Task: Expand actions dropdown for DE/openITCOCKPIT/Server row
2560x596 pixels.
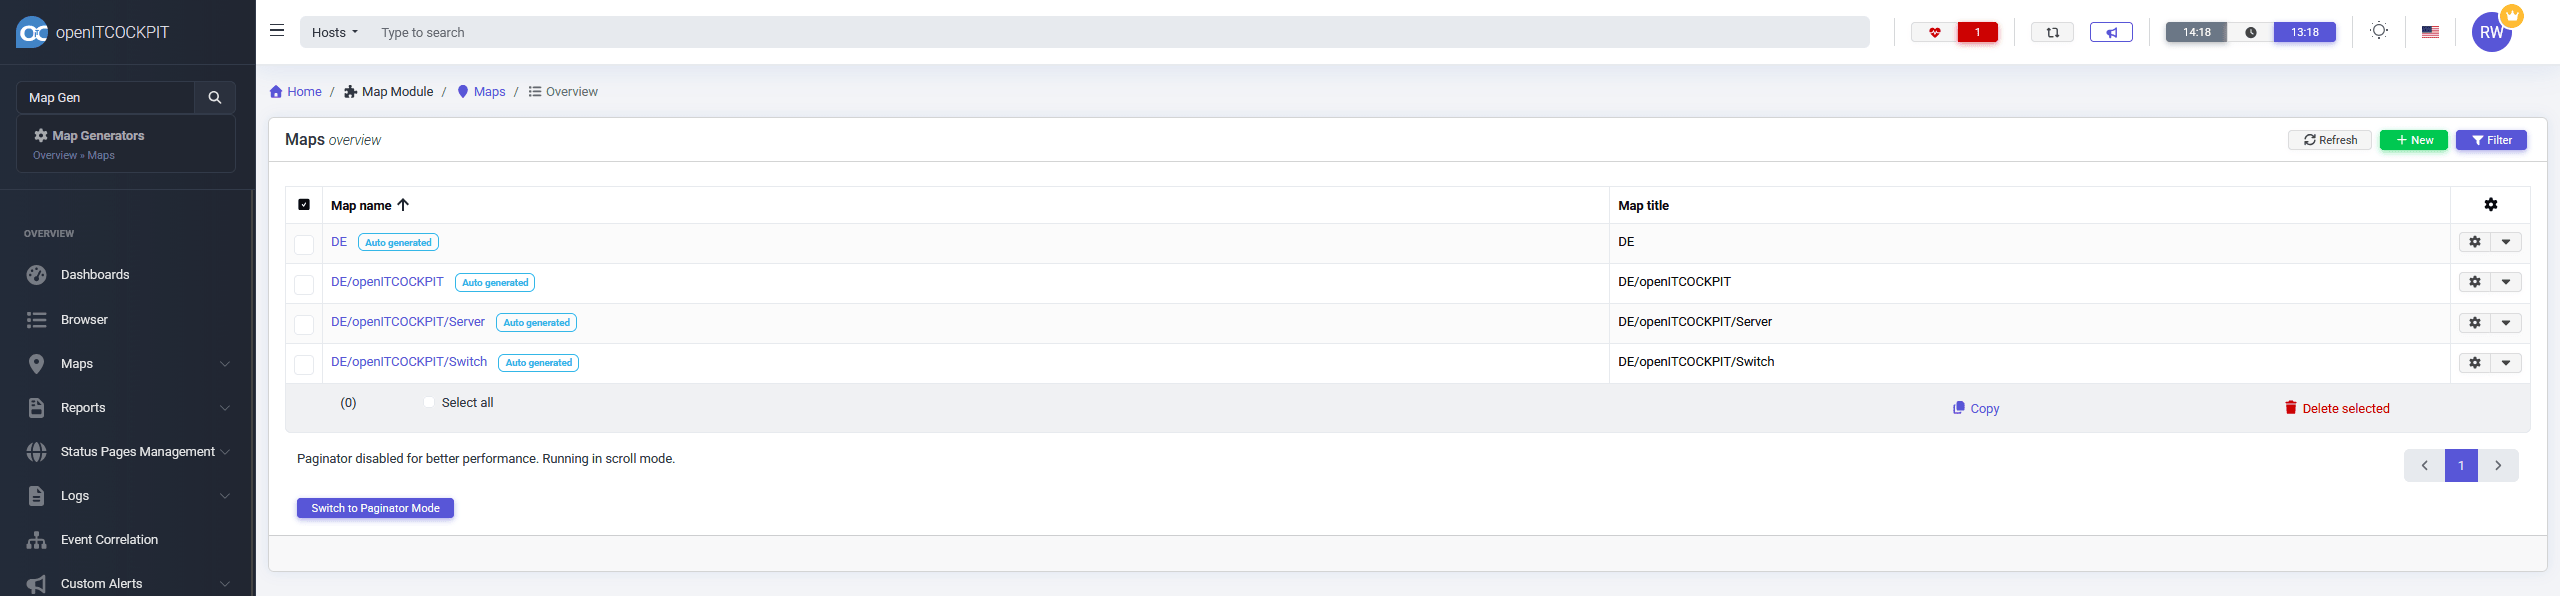Action: [2506, 323]
